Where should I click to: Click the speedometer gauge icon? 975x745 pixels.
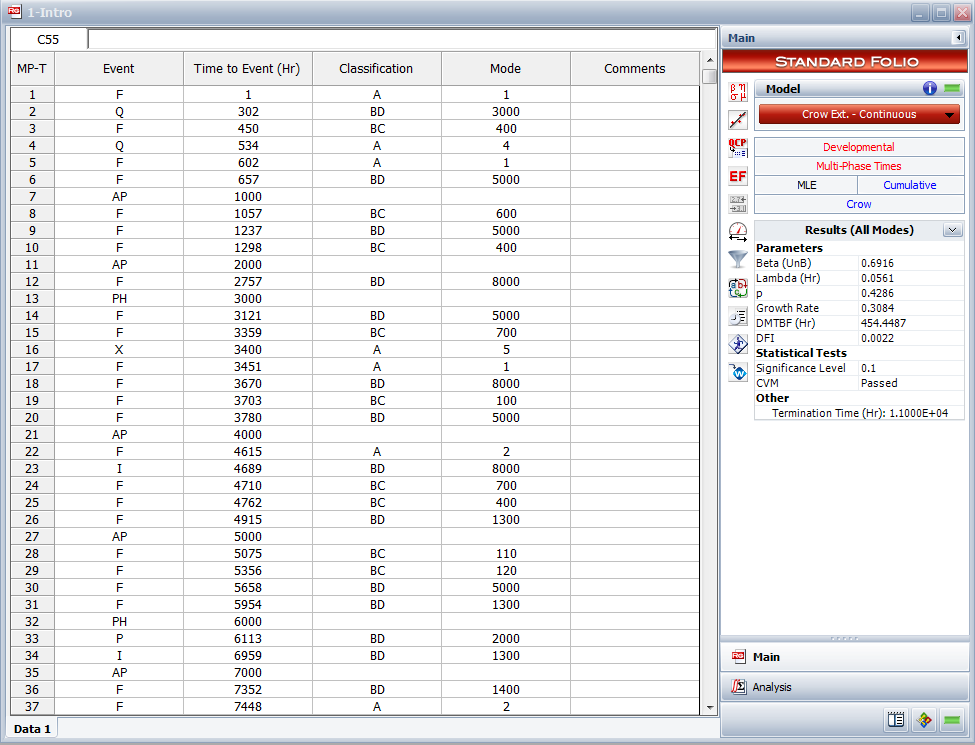(737, 232)
